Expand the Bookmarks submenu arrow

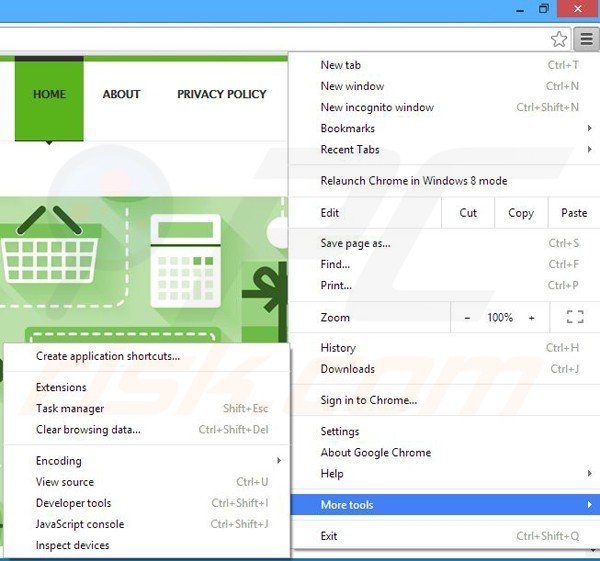coord(590,128)
